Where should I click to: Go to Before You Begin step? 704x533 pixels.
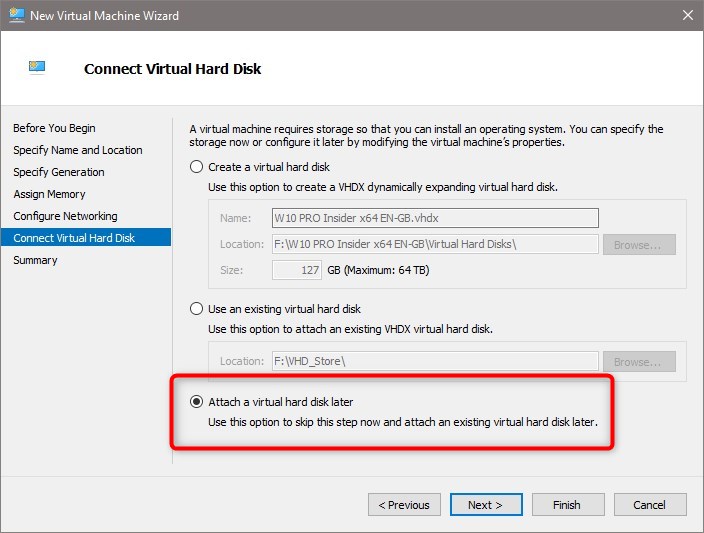(54, 128)
